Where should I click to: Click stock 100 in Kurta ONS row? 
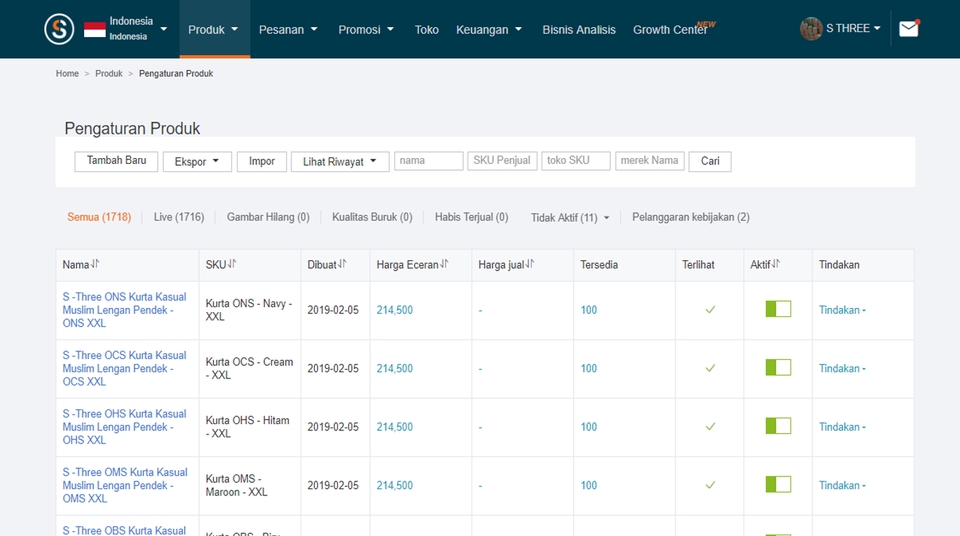pos(589,310)
